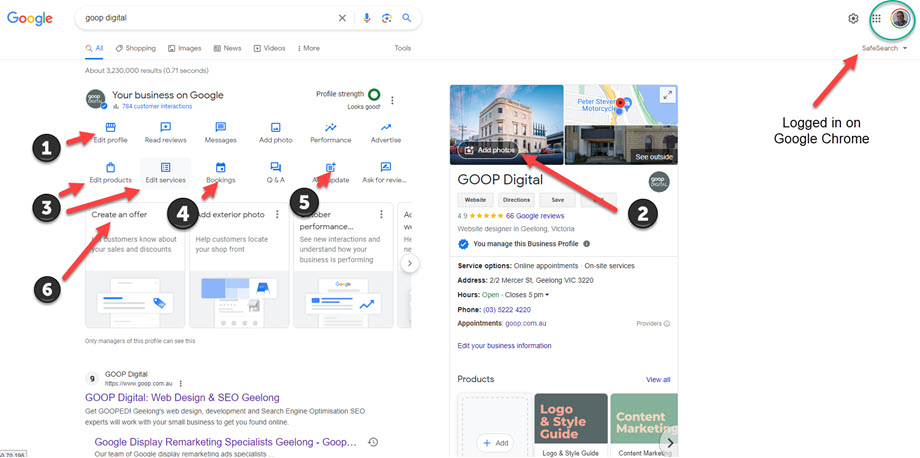Click the Q & A icon
Image resolution: width=920 pixels, height=458 pixels.
point(275,168)
